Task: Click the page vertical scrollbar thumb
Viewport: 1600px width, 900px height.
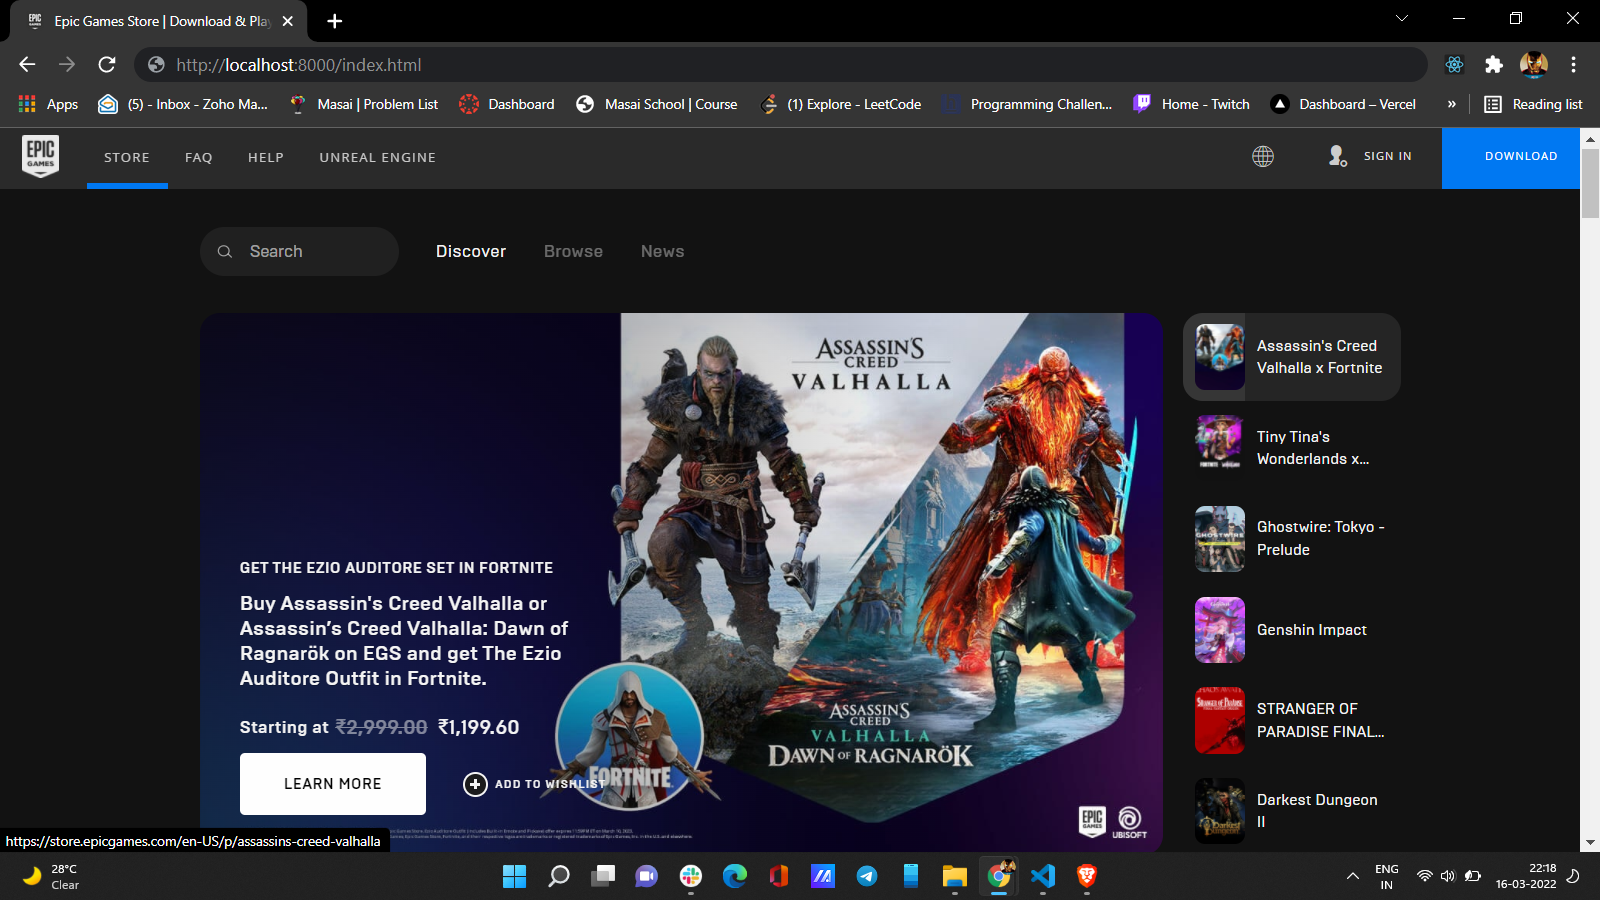Action: click(1590, 182)
